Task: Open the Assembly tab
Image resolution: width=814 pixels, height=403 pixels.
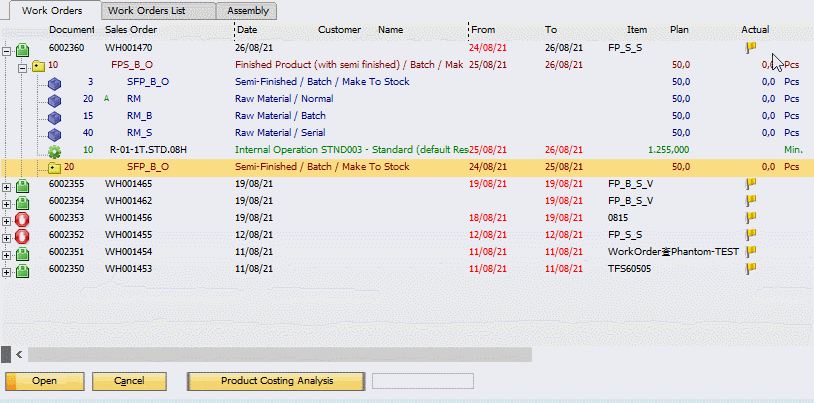Action: click(247, 10)
